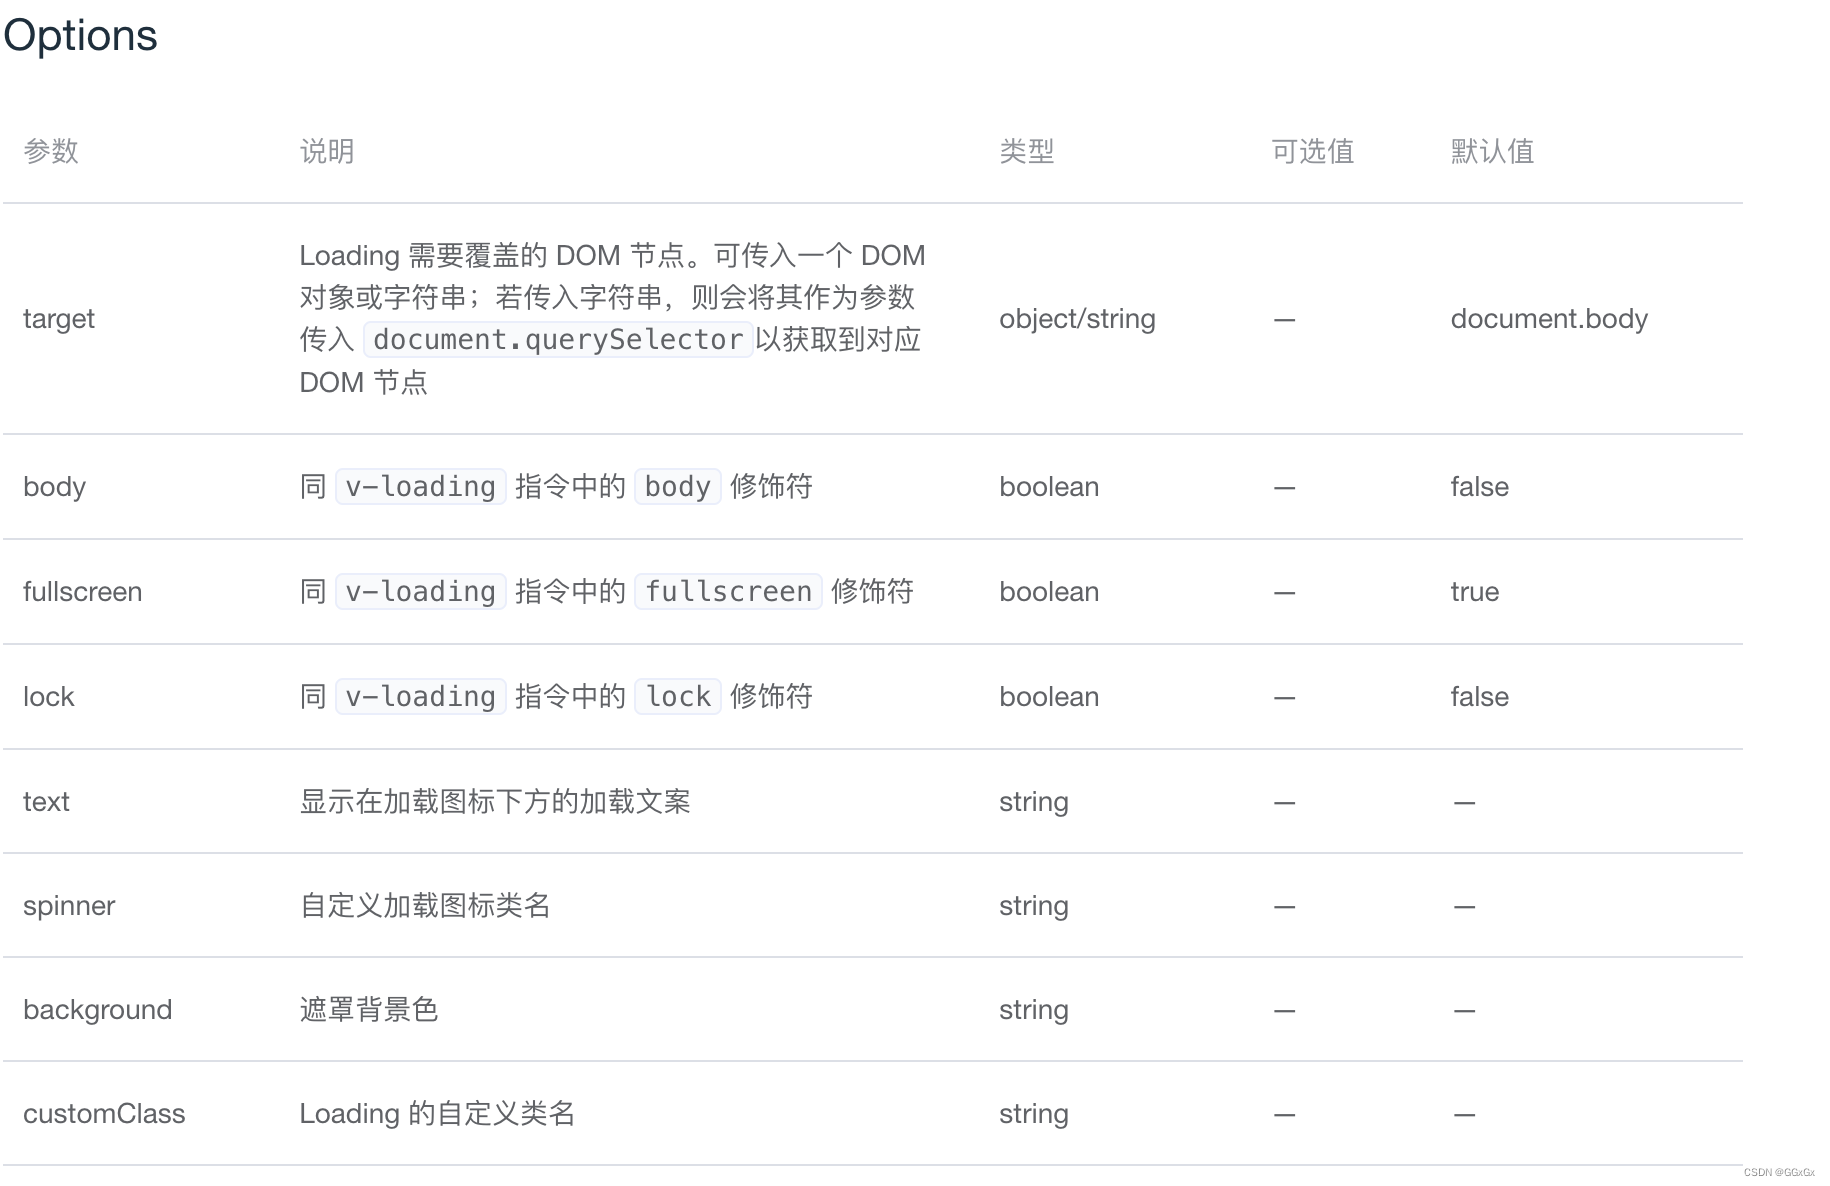Click the document.querySelector code tag
The width and height of the screenshot is (1830, 1186).
pyautogui.click(x=556, y=340)
